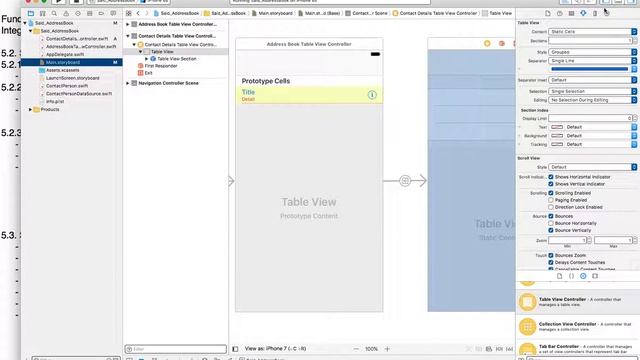Open the Section Index Text color swatch
Screen dimensions: 640x360
(x=557, y=127)
